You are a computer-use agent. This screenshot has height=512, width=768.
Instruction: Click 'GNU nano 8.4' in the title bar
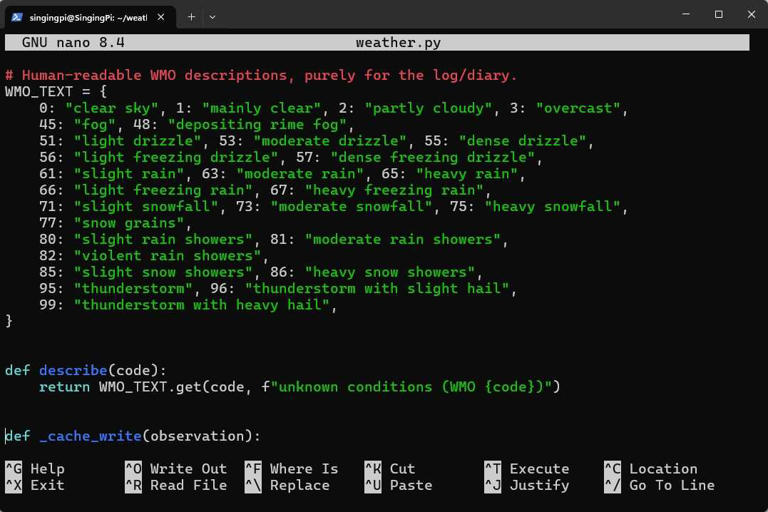pos(73,43)
